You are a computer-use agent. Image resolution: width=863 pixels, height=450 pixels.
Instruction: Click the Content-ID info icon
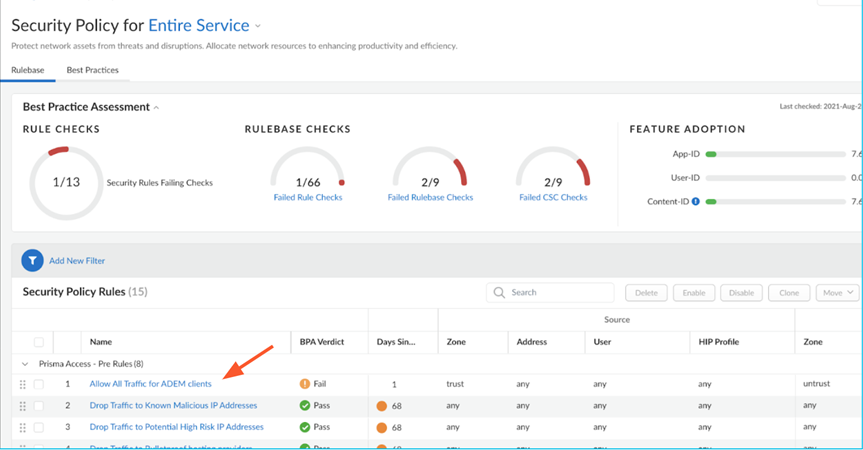(x=695, y=202)
